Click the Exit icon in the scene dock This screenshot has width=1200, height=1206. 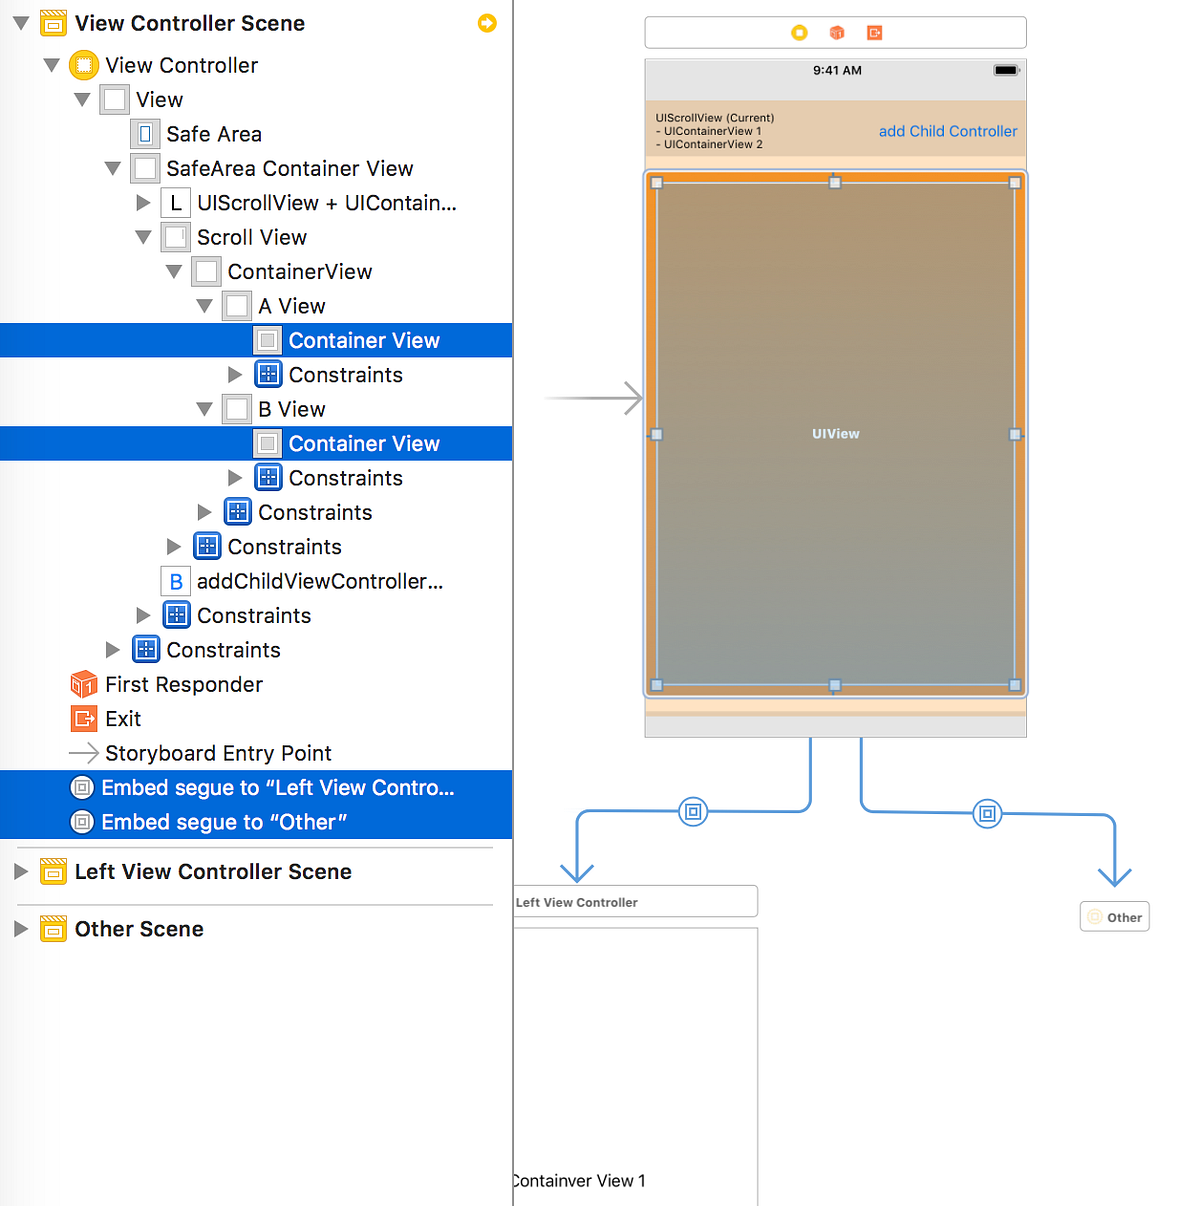click(x=873, y=32)
